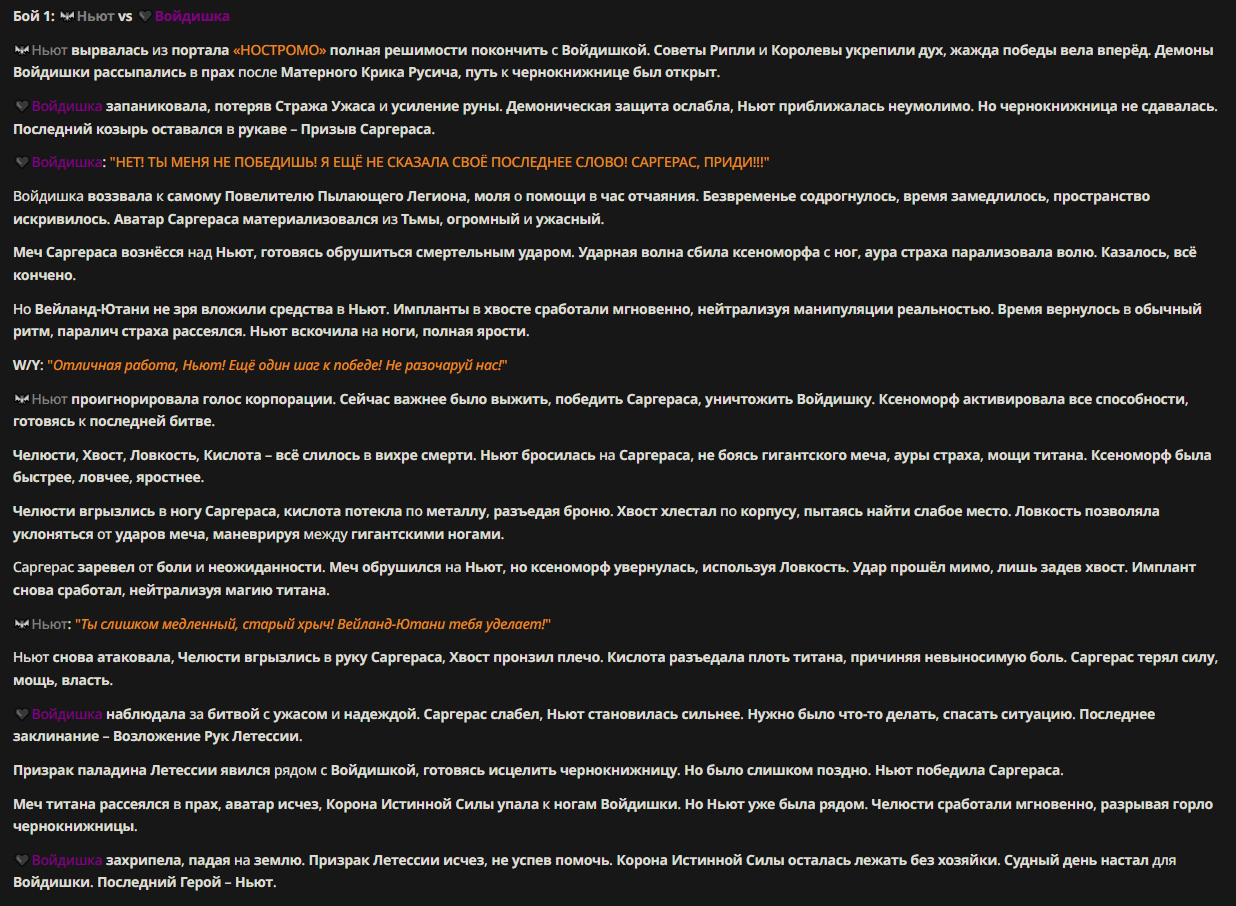The height and width of the screenshot is (906, 1236).
Task: Click the phrase 'Меч титана рассеялся в прах'
Action: coord(116,804)
